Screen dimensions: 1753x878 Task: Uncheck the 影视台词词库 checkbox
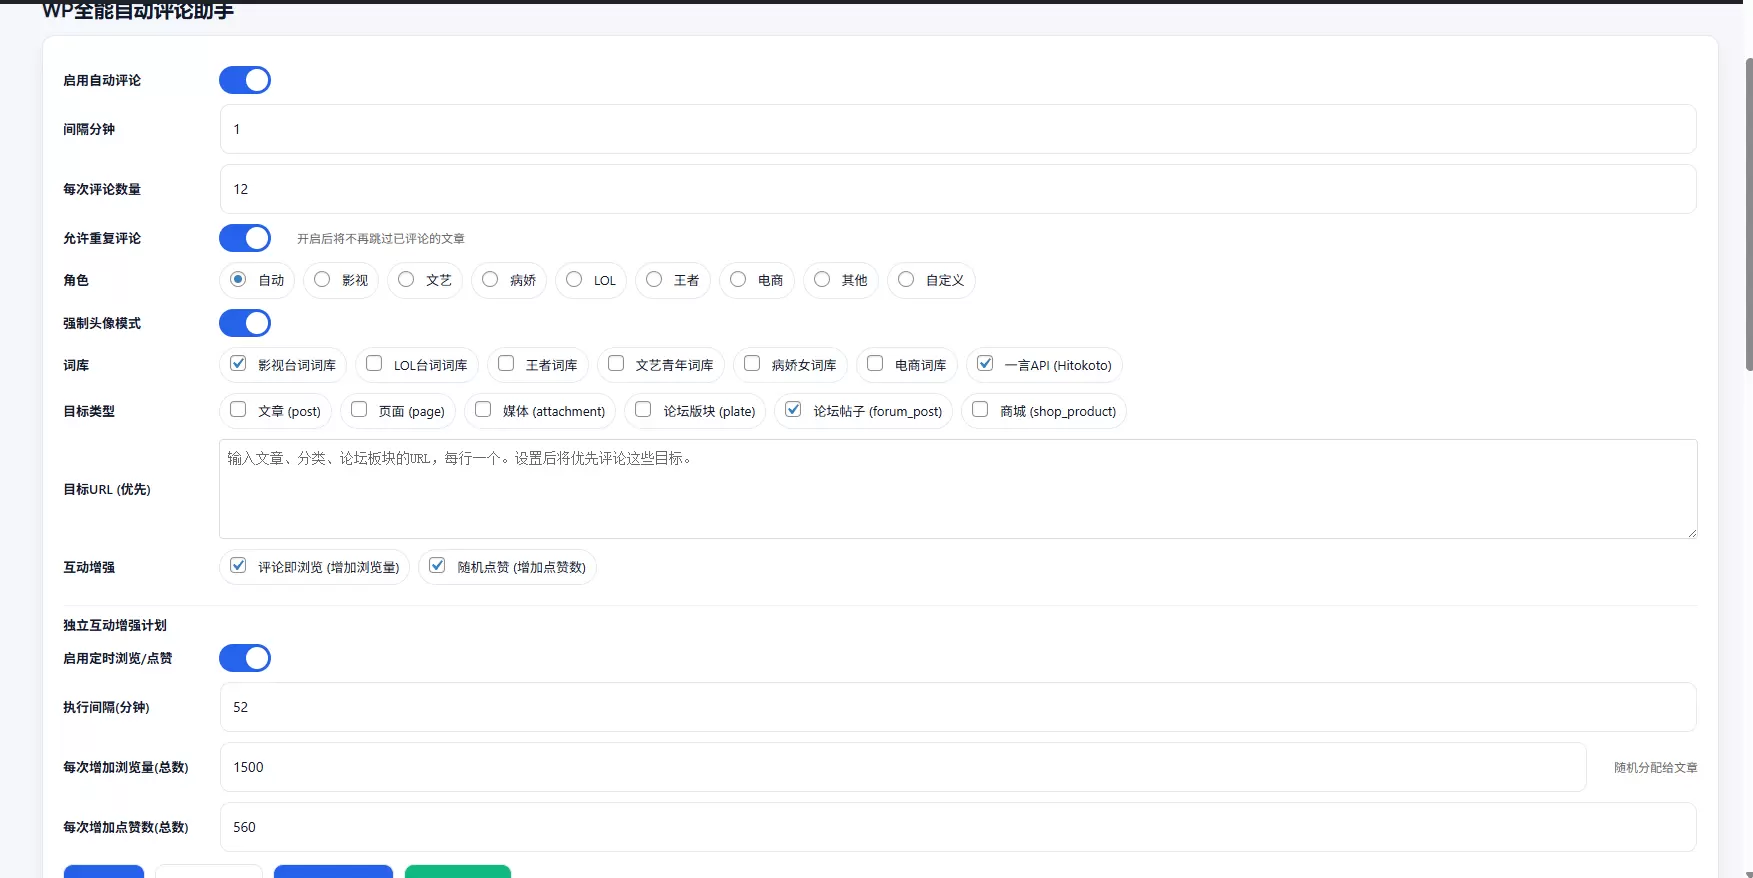click(x=238, y=364)
